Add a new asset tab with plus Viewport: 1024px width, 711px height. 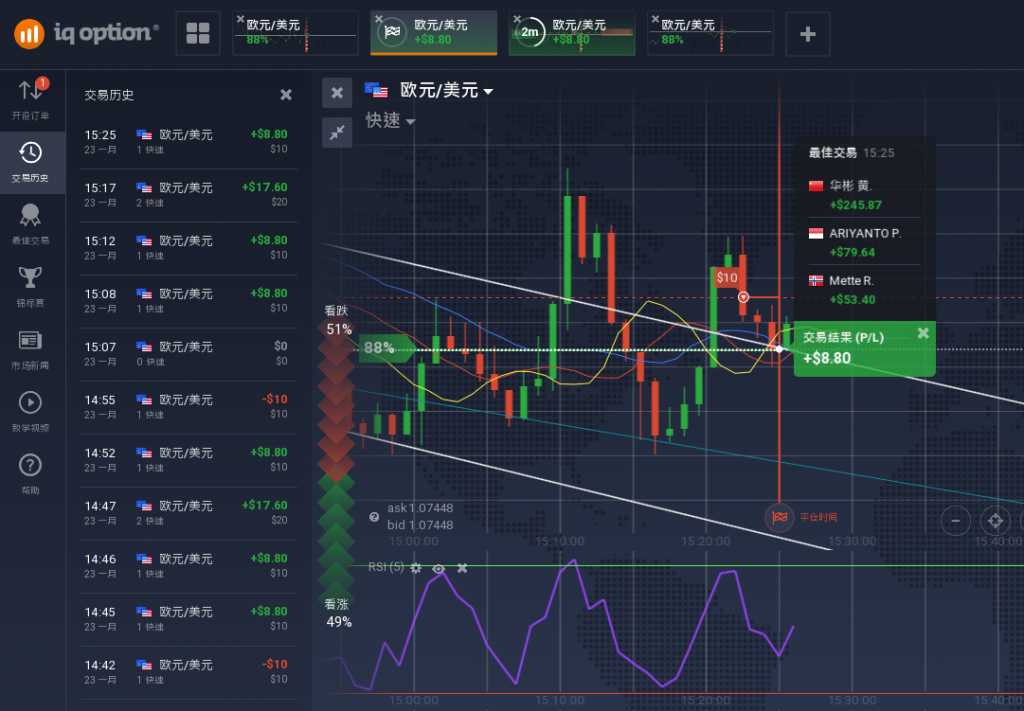point(808,34)
